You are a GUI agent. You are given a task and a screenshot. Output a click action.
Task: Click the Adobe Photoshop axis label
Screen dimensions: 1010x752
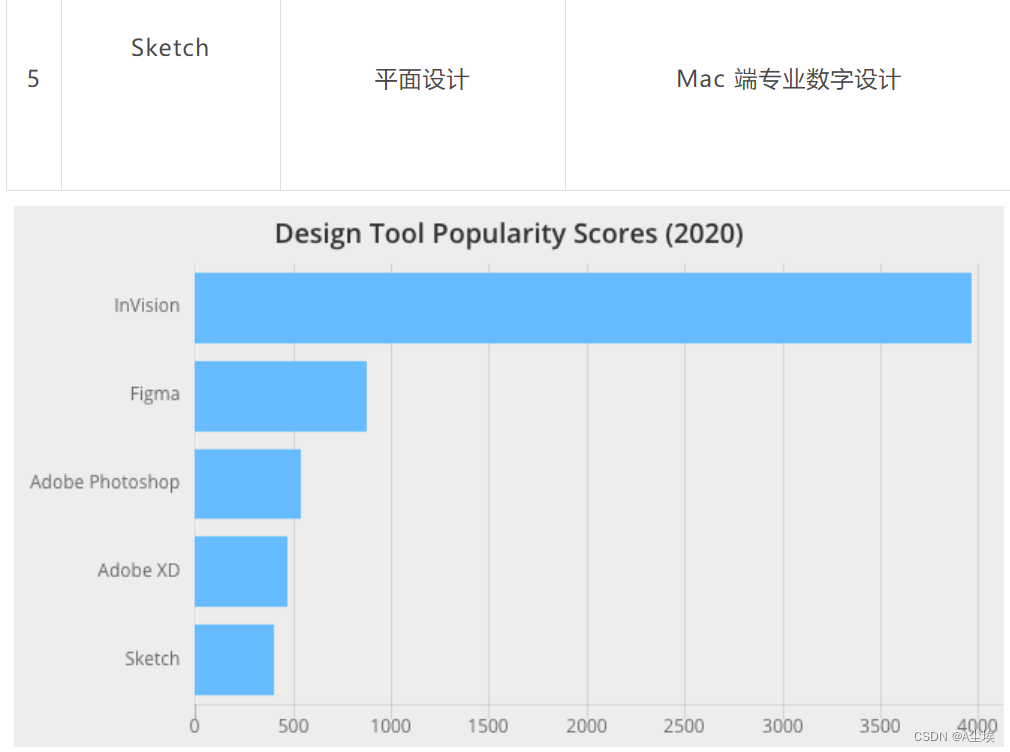[105, 482]
